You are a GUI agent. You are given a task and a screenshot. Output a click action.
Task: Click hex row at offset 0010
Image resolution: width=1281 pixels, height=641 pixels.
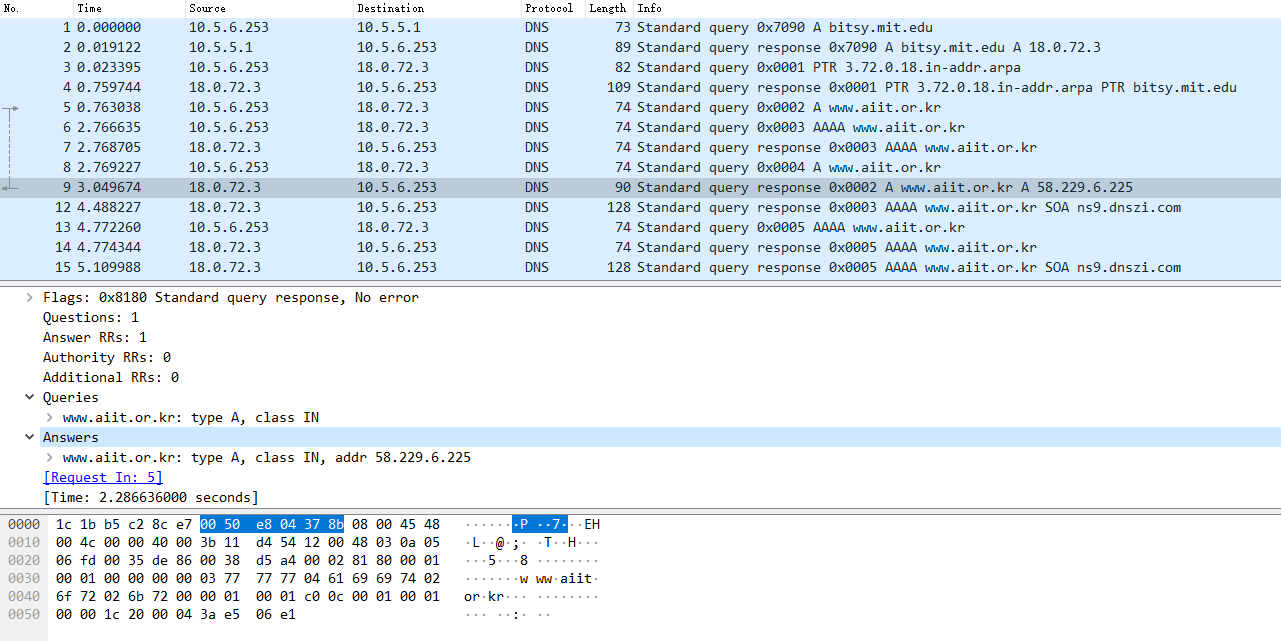point(248,542)
